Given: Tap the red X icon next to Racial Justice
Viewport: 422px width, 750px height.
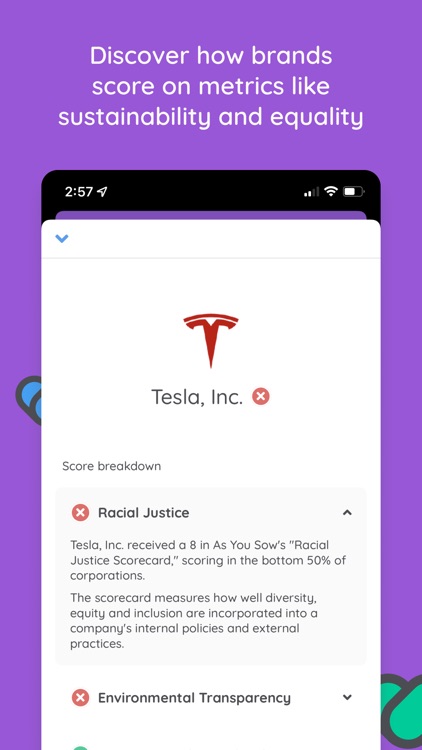Looking at the screenshot, I should (80, 513).
